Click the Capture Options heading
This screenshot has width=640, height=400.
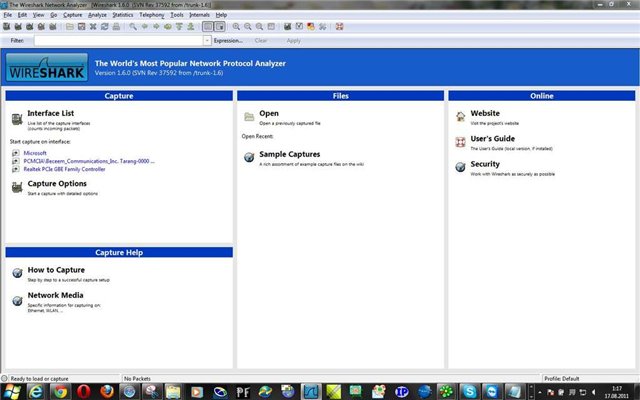tap(57, 184)
